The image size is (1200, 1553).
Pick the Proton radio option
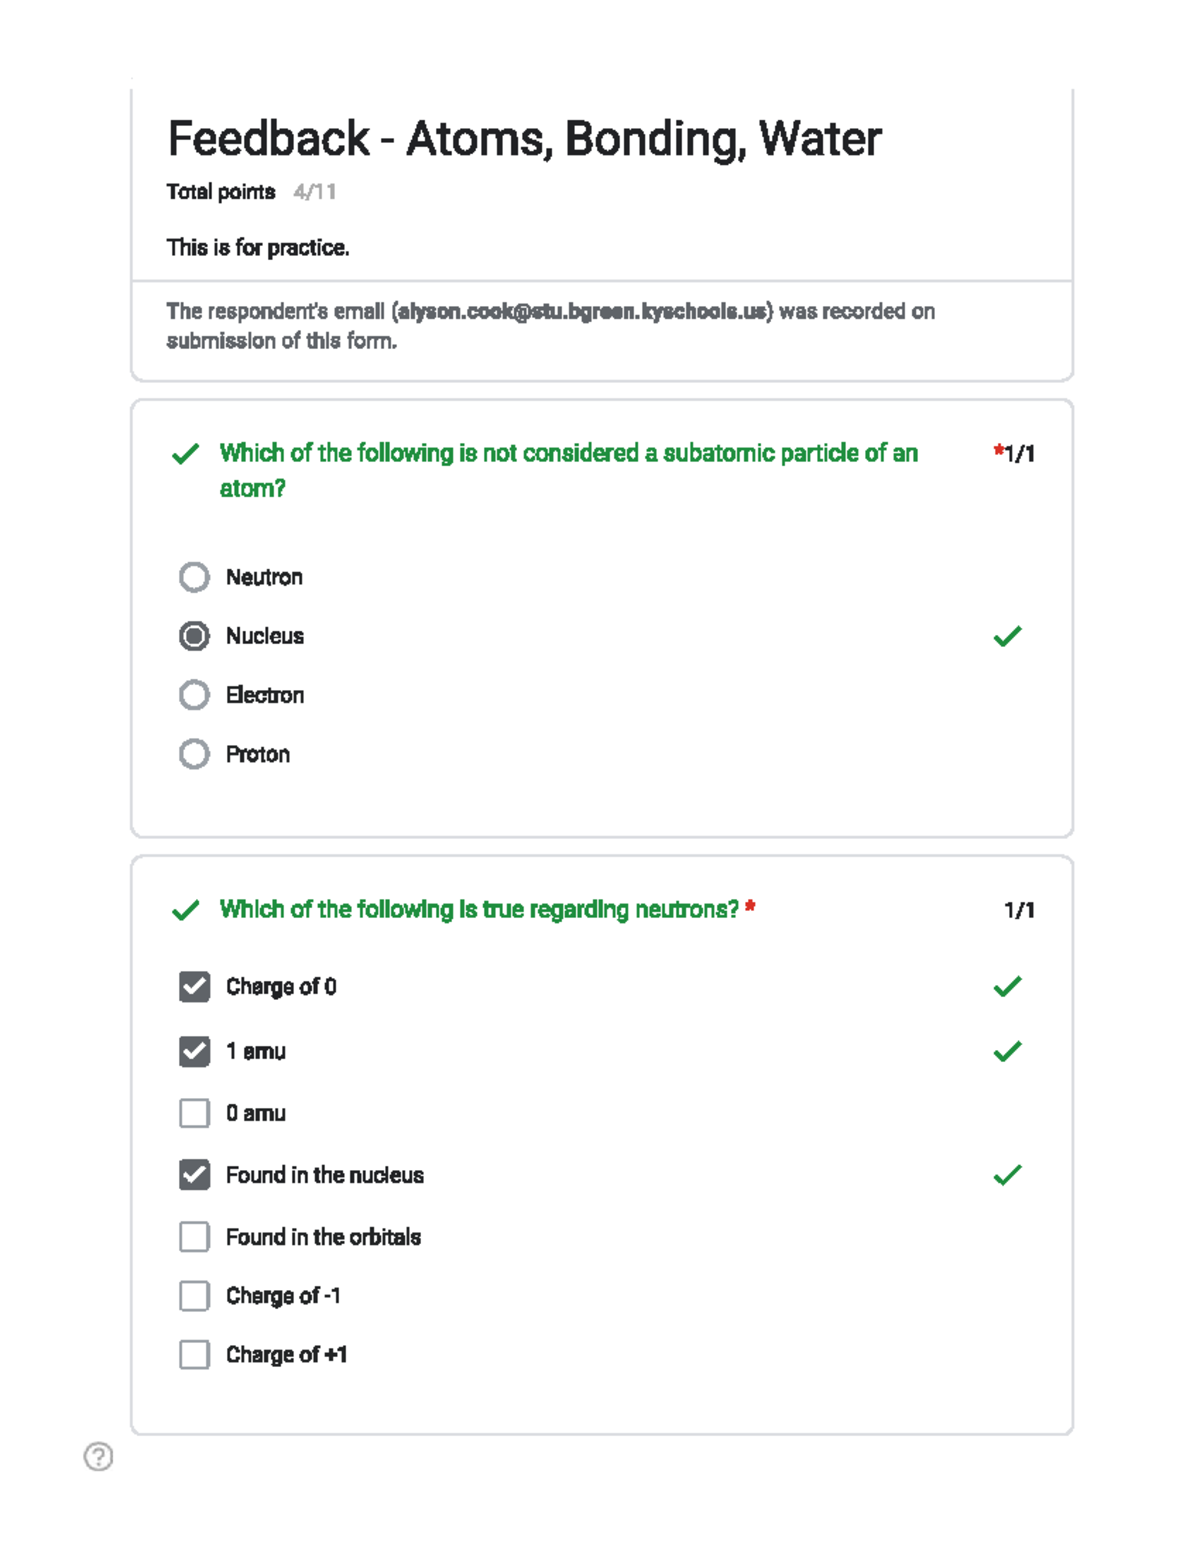[194, 754]
